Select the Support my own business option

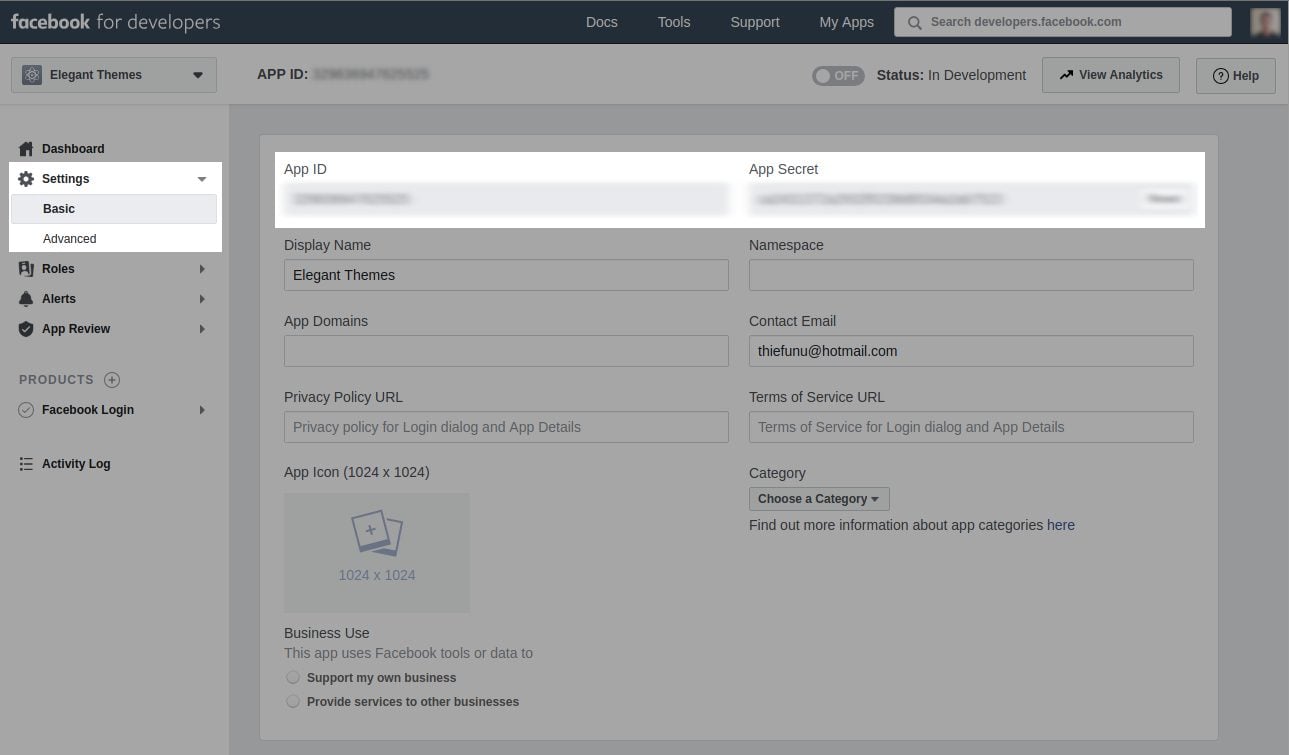(293, 677)
